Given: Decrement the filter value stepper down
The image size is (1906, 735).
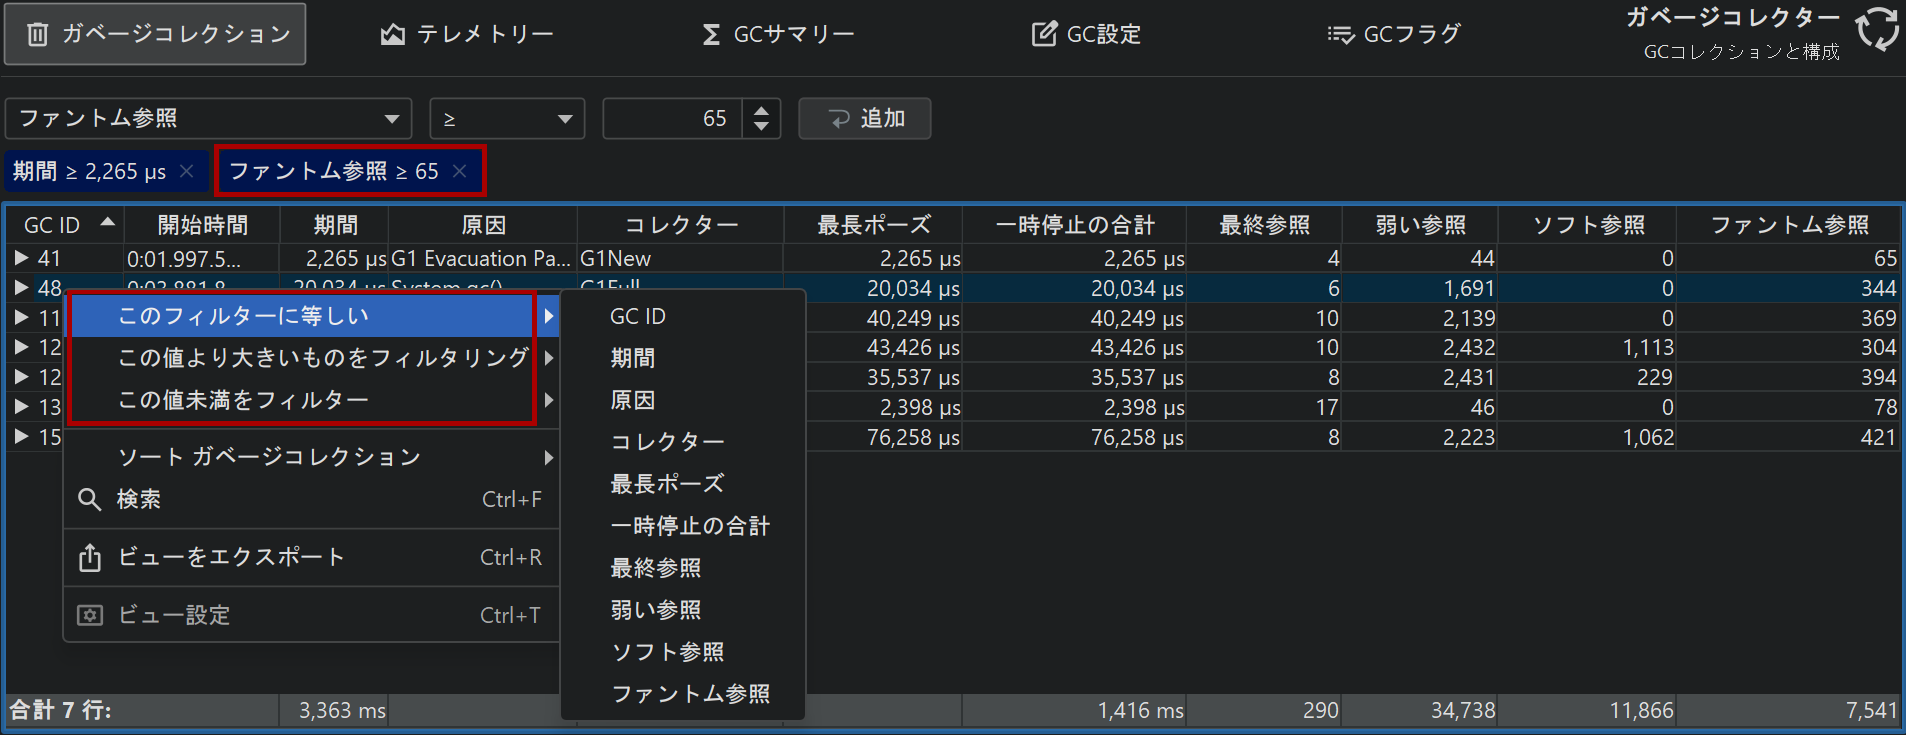Looking at the screenshot, I should click(x=761, y=127).
